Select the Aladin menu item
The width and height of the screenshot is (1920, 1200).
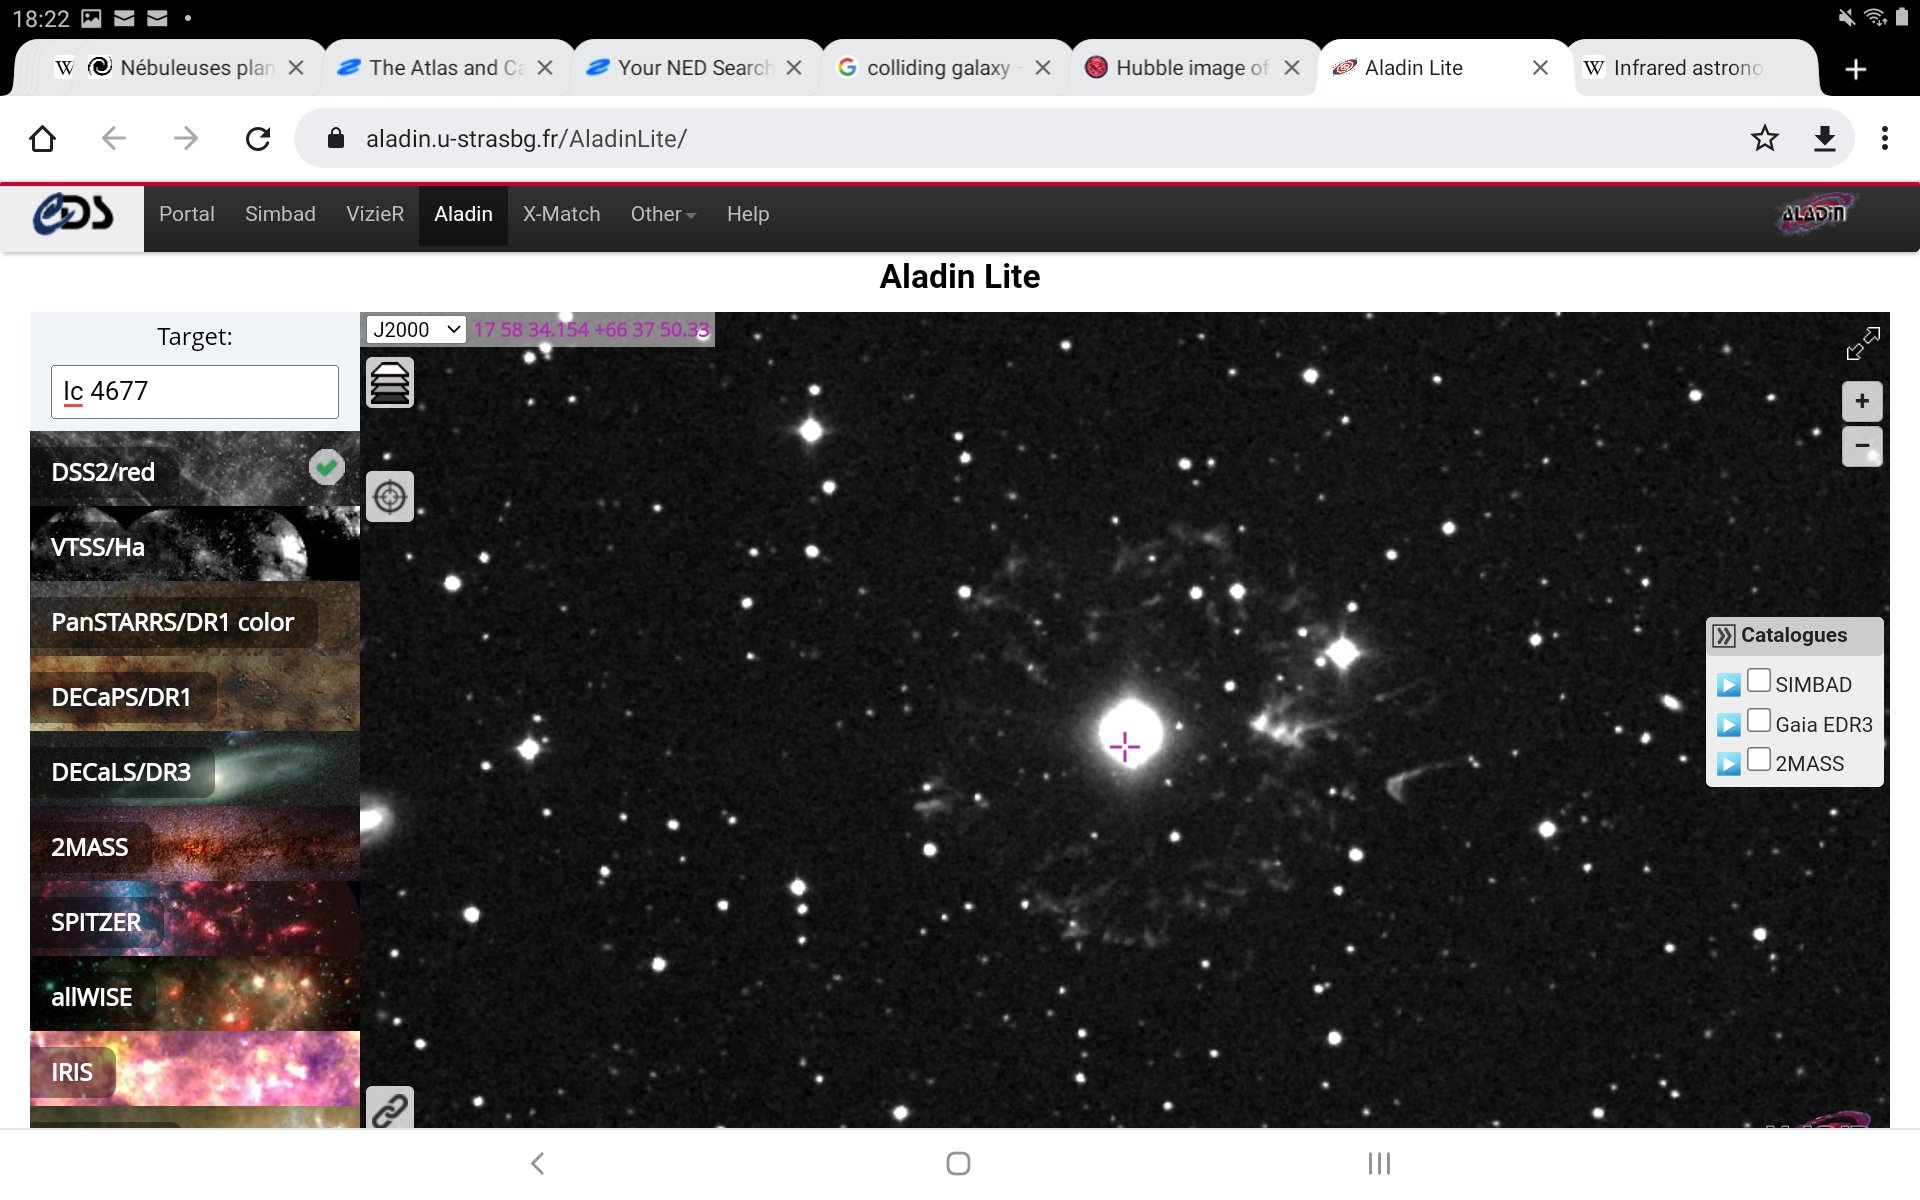[x=463, y=214]
